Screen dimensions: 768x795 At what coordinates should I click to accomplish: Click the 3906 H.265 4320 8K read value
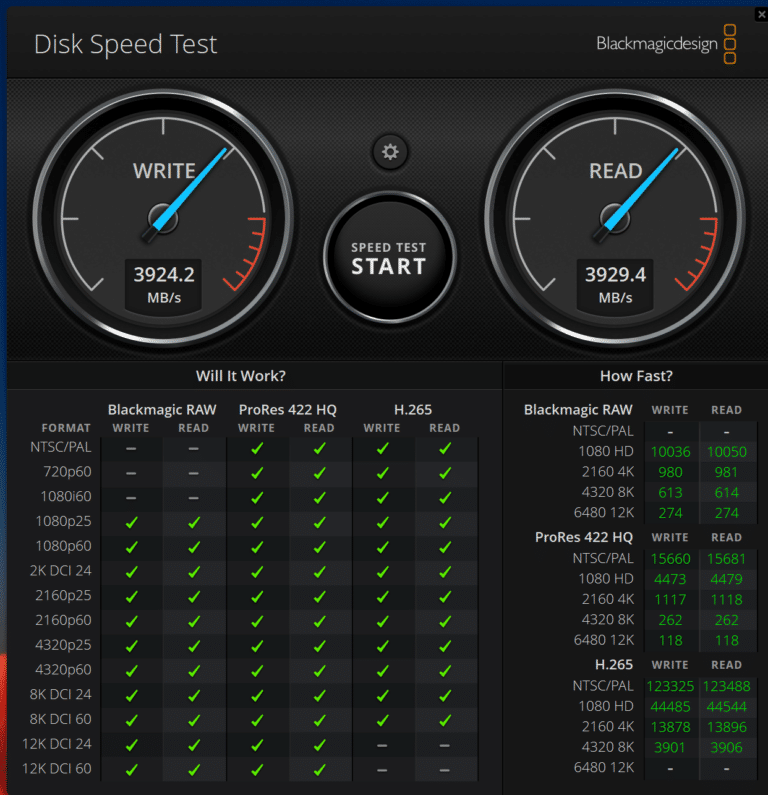coord(726,747)
